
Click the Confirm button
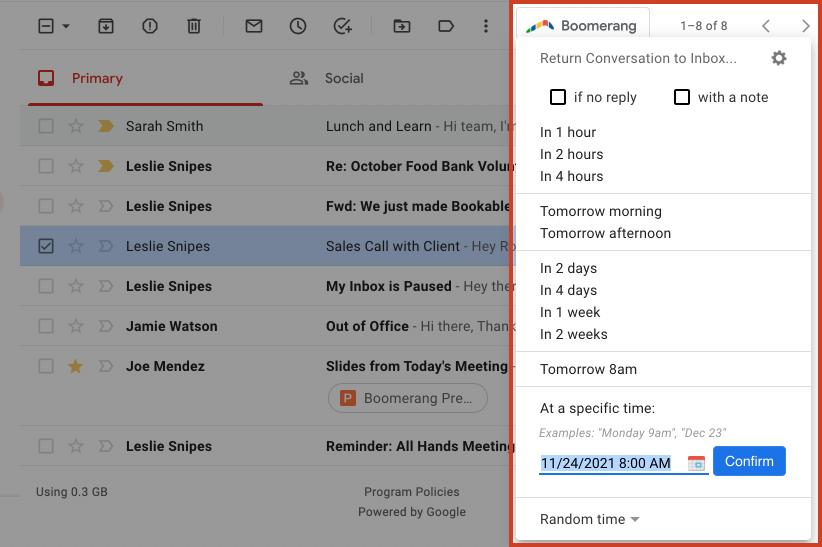pos(749,461)
